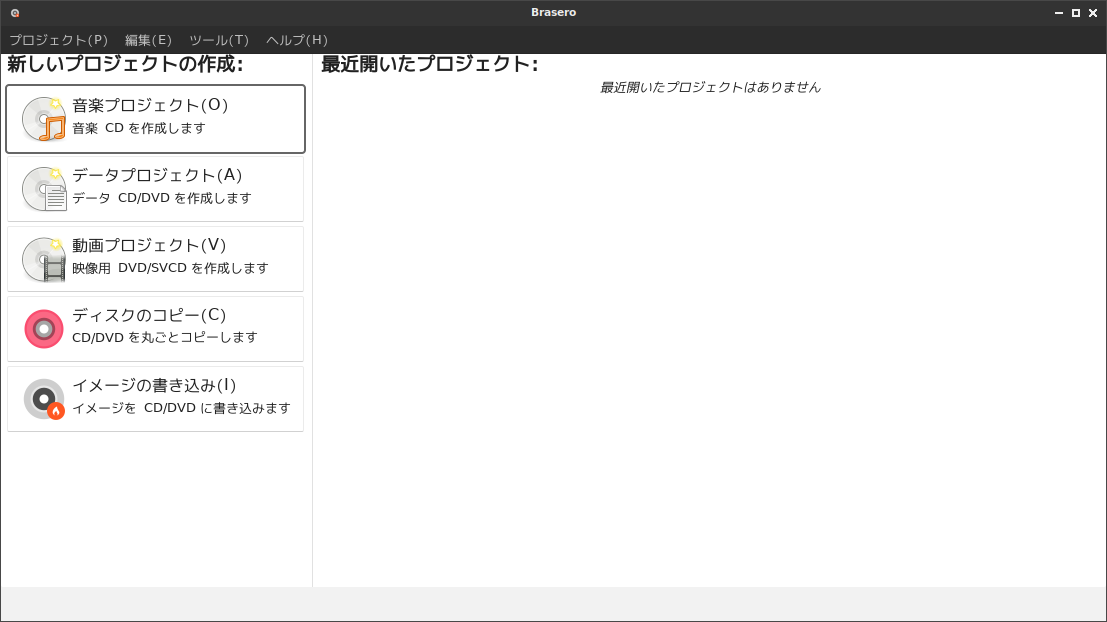Screen dimensions: 1107x622
Task: Click the 最近開いたプロジェクト heading
Action: (x=429, y=64)
